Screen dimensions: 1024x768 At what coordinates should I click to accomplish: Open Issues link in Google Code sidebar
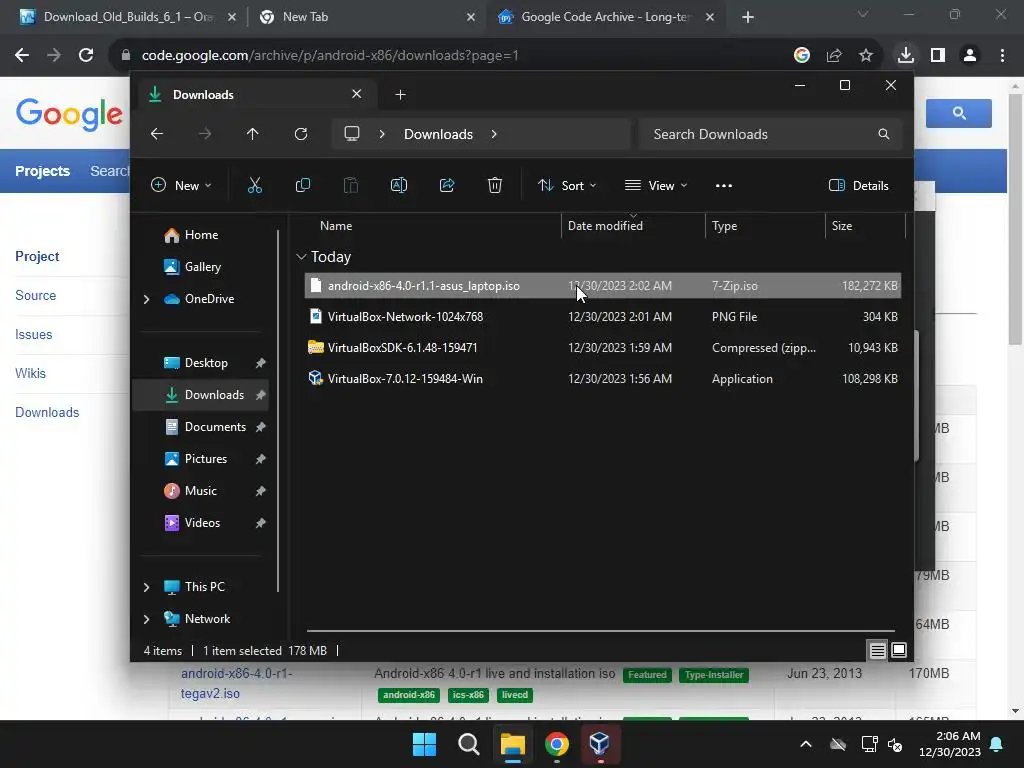pyautogui.click(x=33, y=334)
